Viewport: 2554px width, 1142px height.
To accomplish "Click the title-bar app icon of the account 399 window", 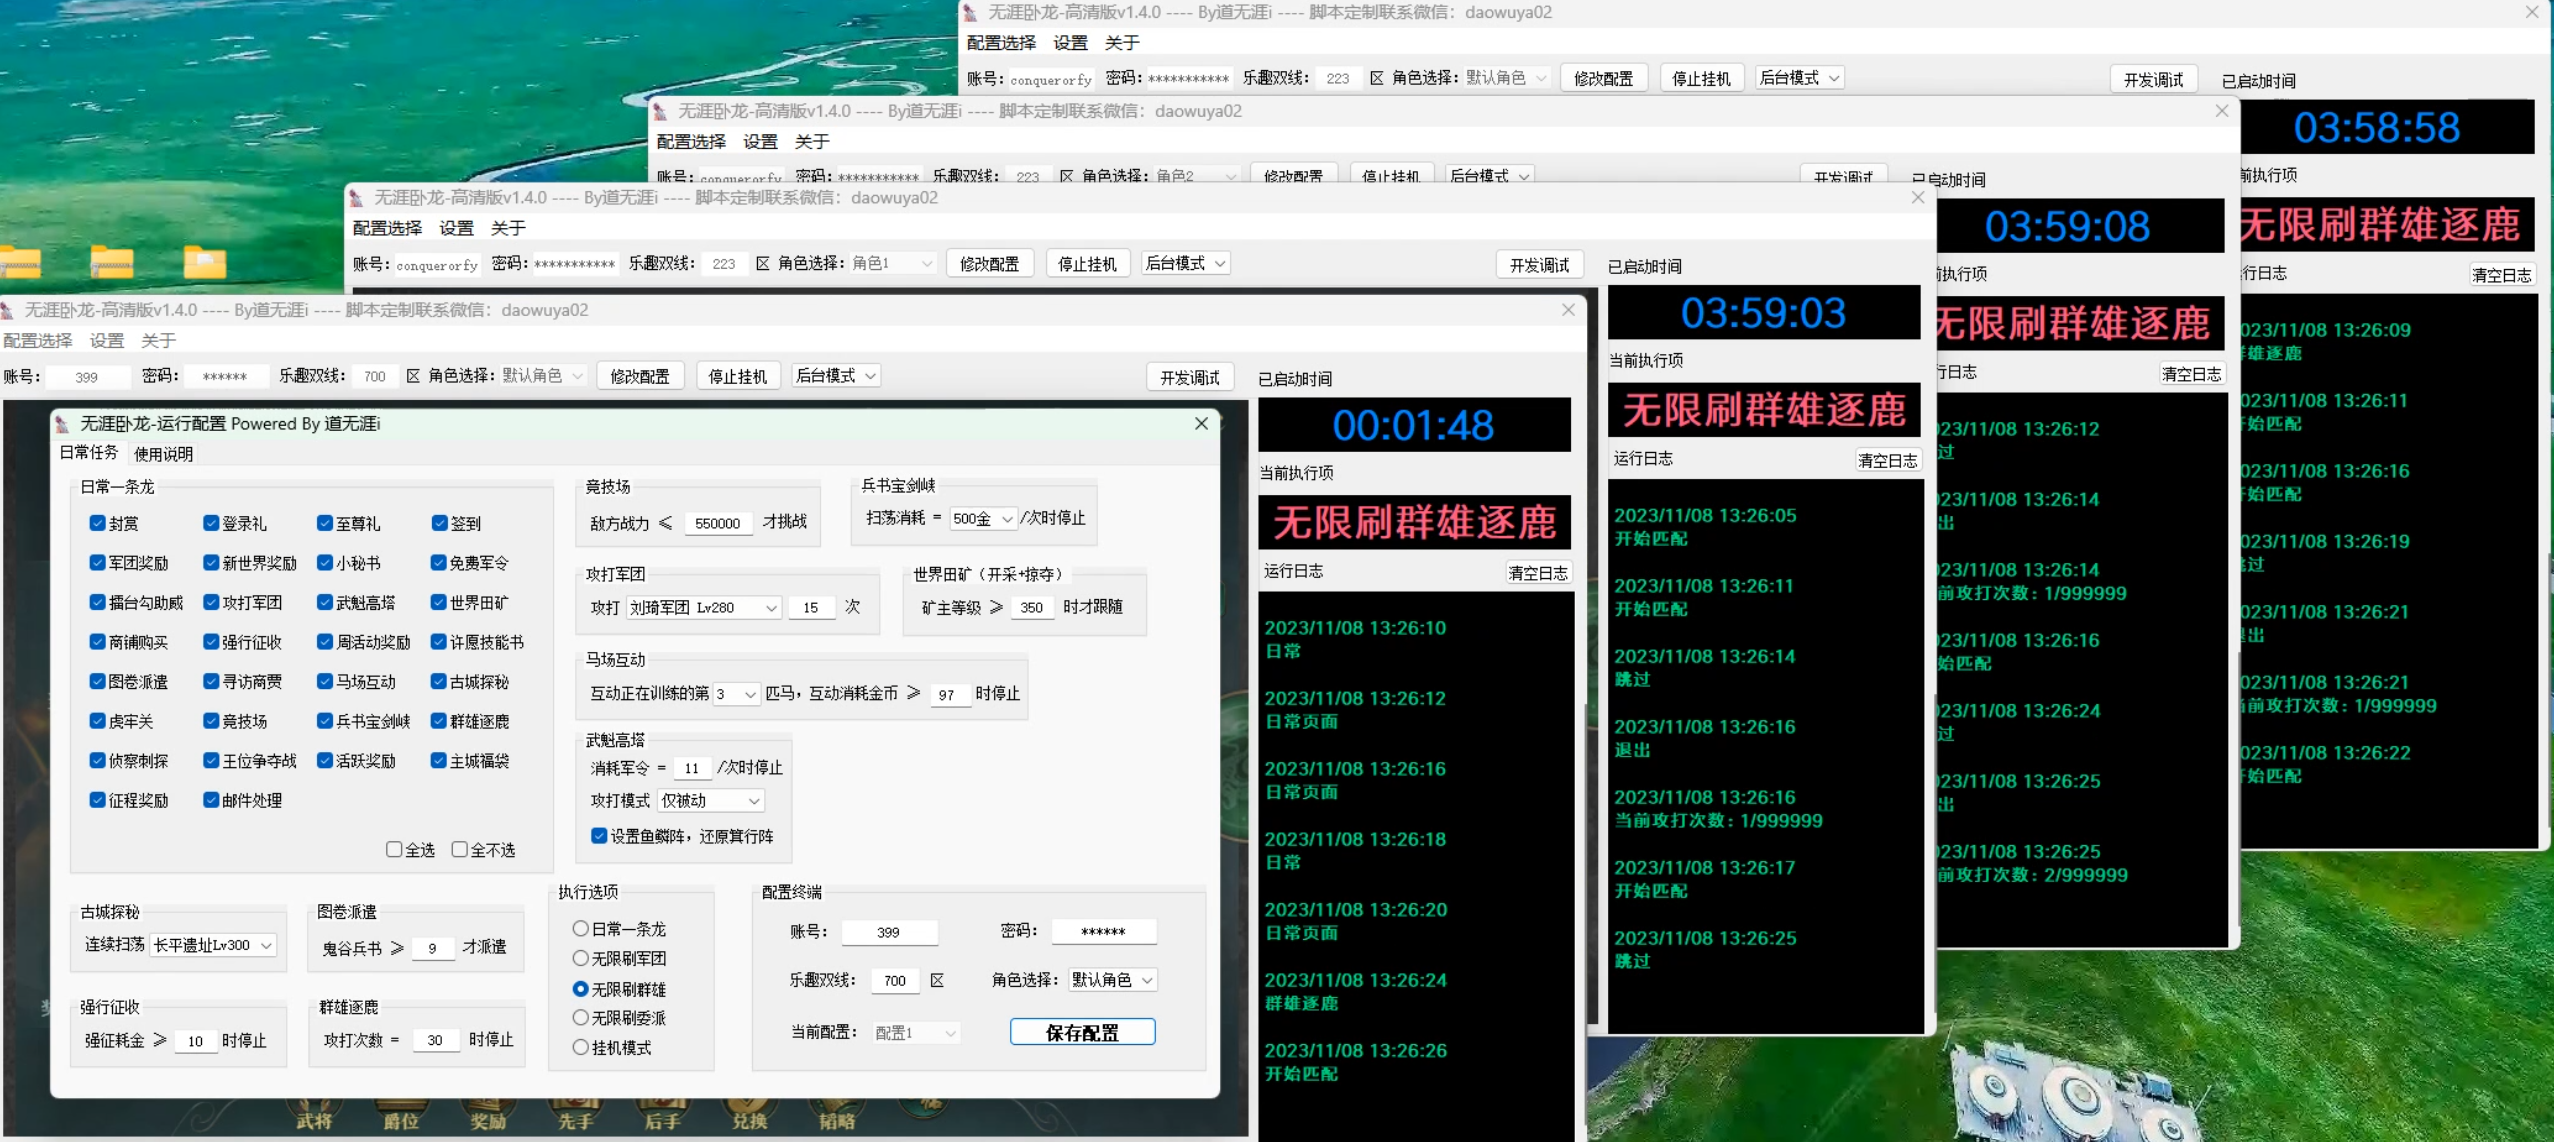I will [8, 310].
